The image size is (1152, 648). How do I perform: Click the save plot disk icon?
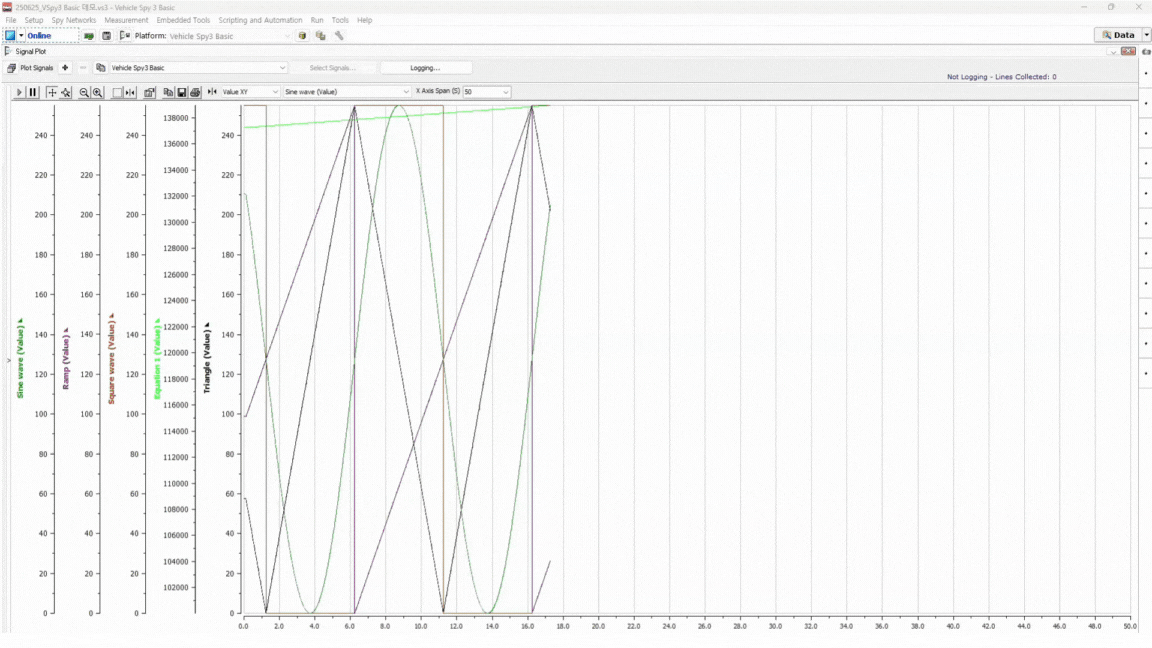tap(182, 92)
